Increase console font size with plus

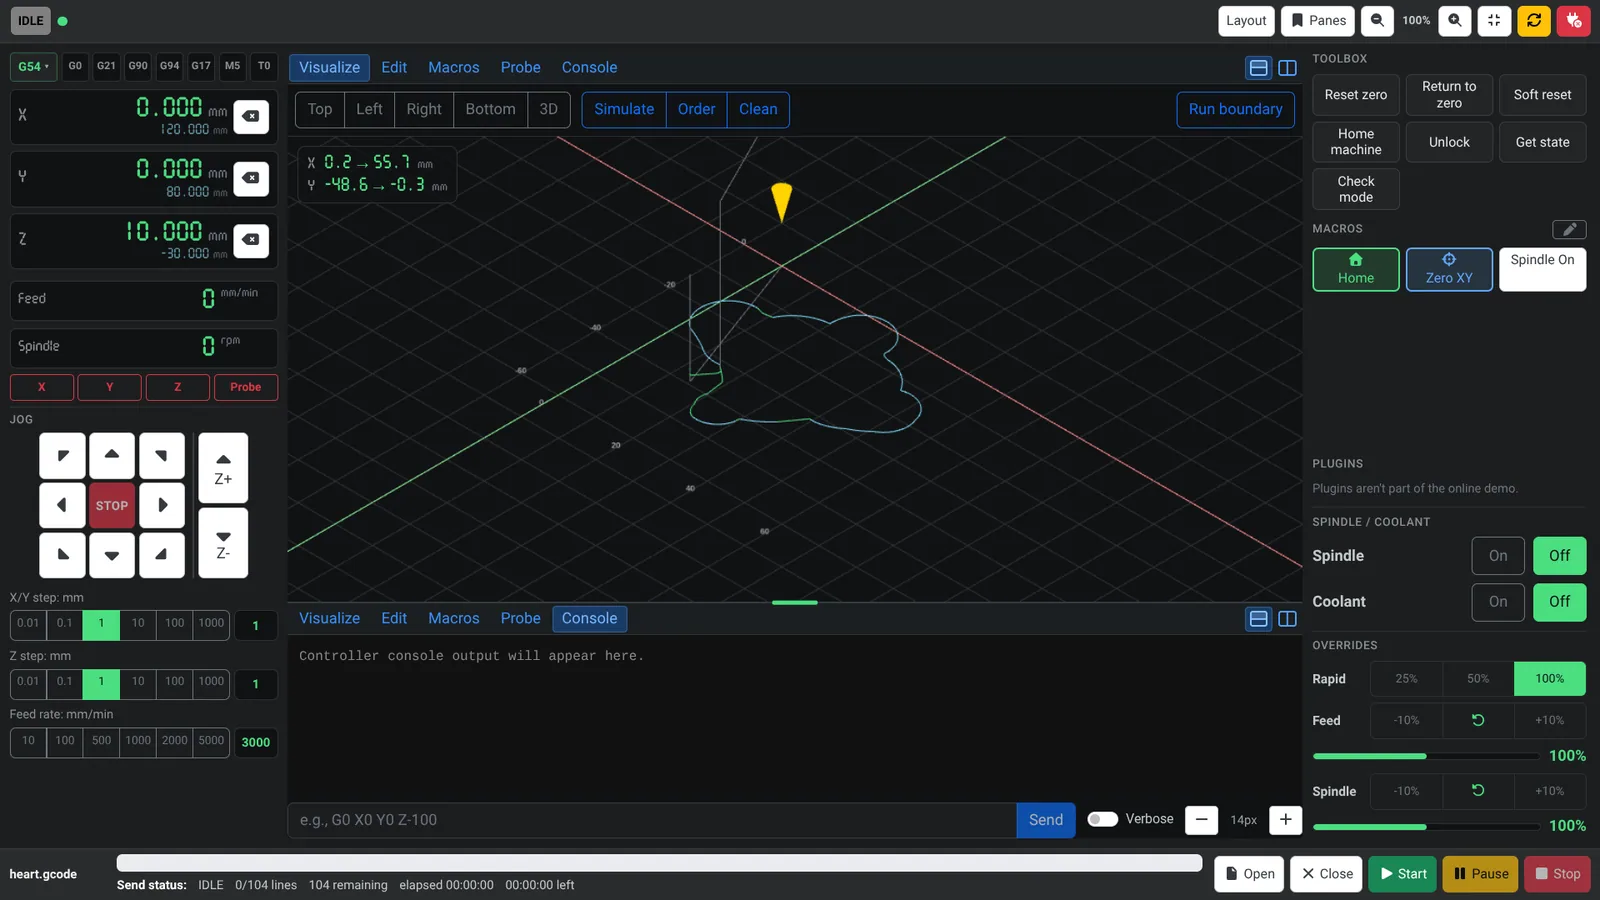click(1285, 820)
